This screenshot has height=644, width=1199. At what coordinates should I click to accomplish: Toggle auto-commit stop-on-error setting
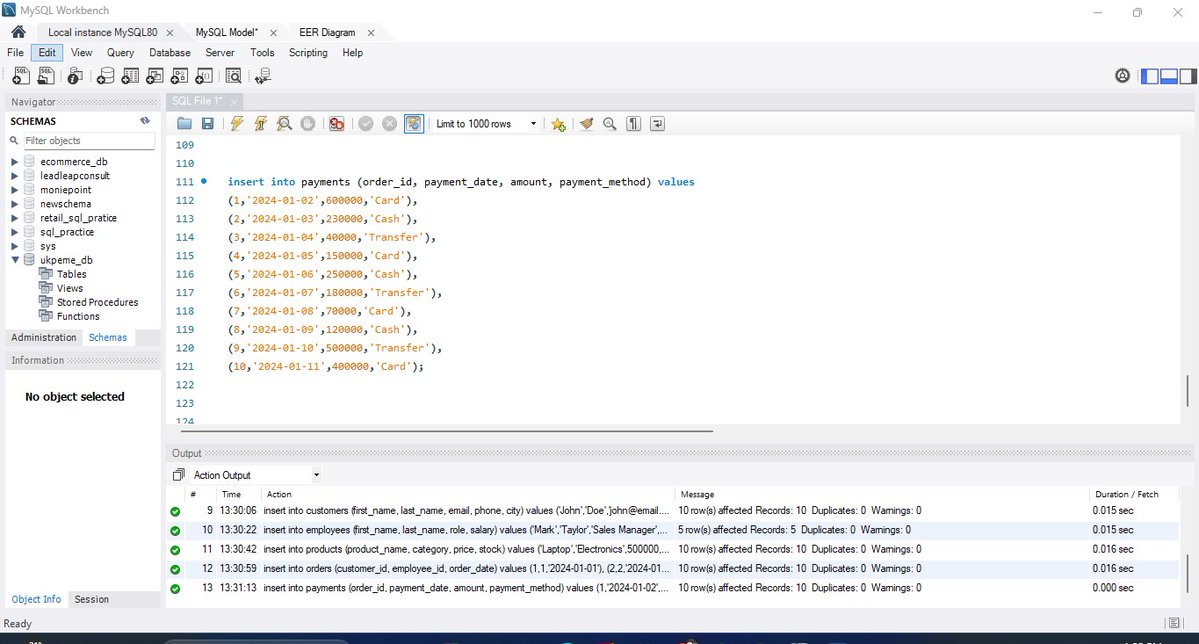point(337,123)
